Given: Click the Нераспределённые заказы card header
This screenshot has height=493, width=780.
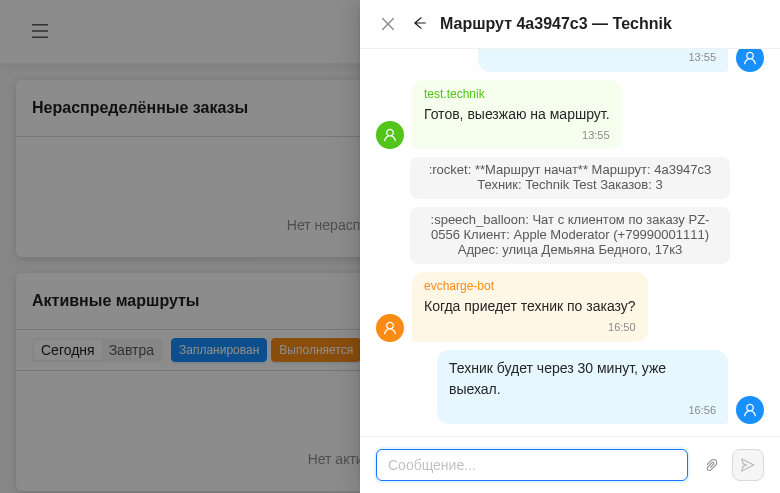Looking at the screenshot, I should [x=140, y=107].
